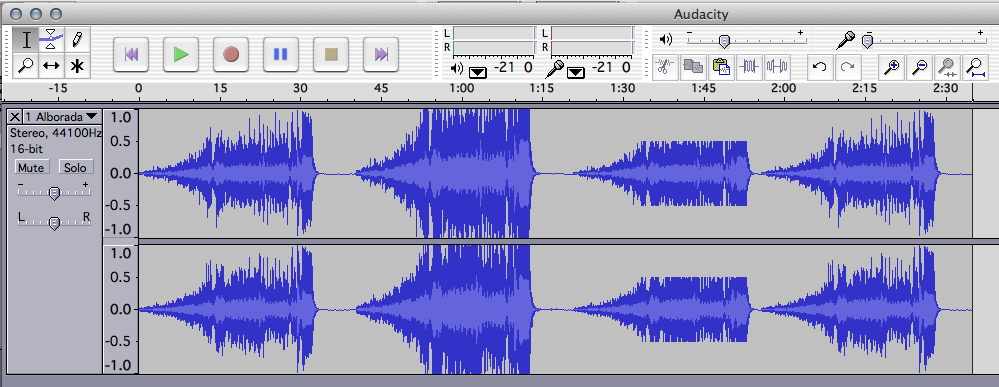Click Fit Selection in window icon

point(947,66)
